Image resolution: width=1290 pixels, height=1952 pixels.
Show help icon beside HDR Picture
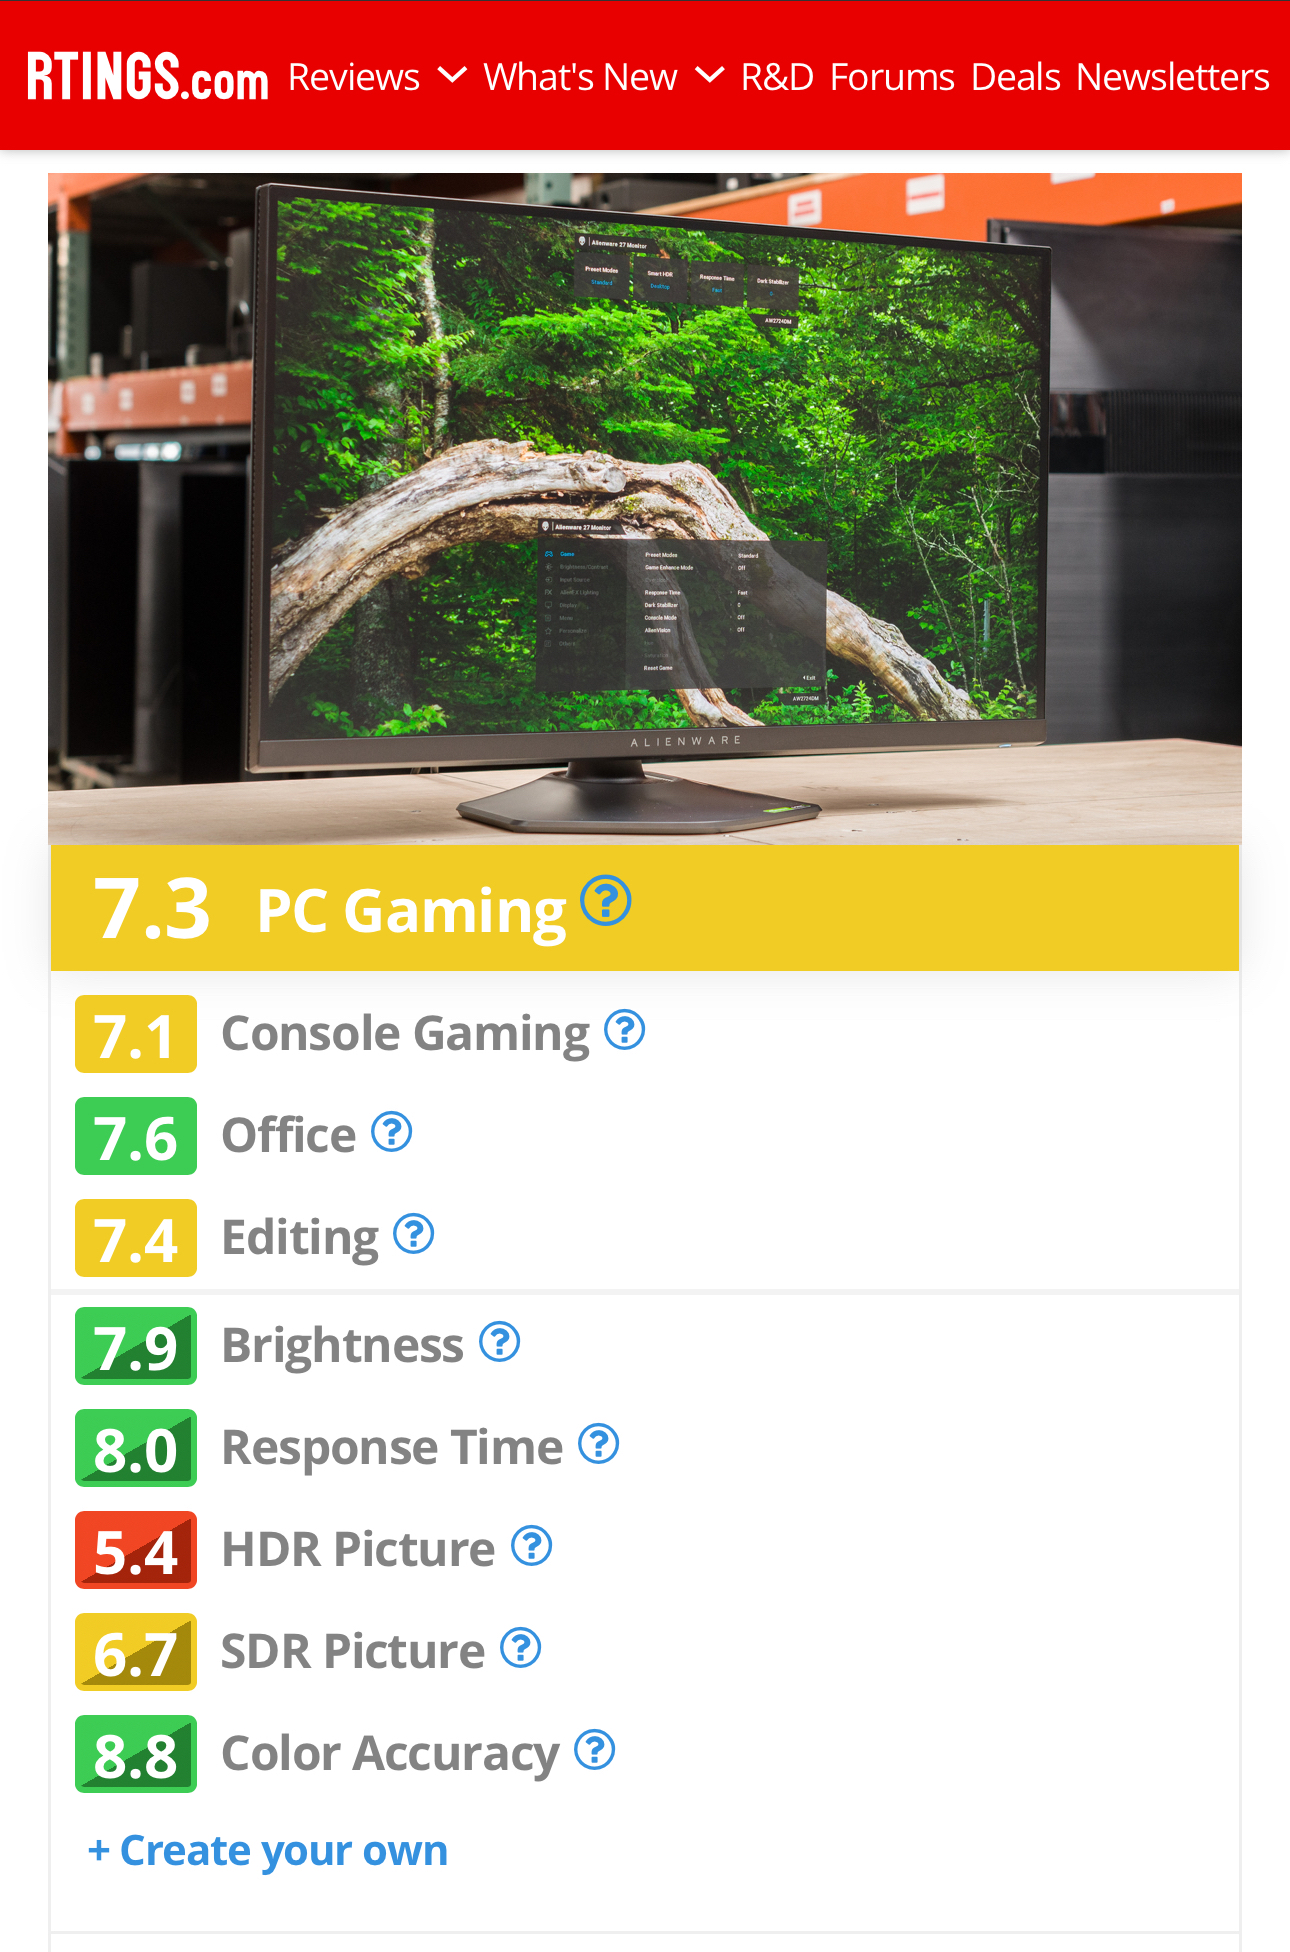[x=532, y=1546]
